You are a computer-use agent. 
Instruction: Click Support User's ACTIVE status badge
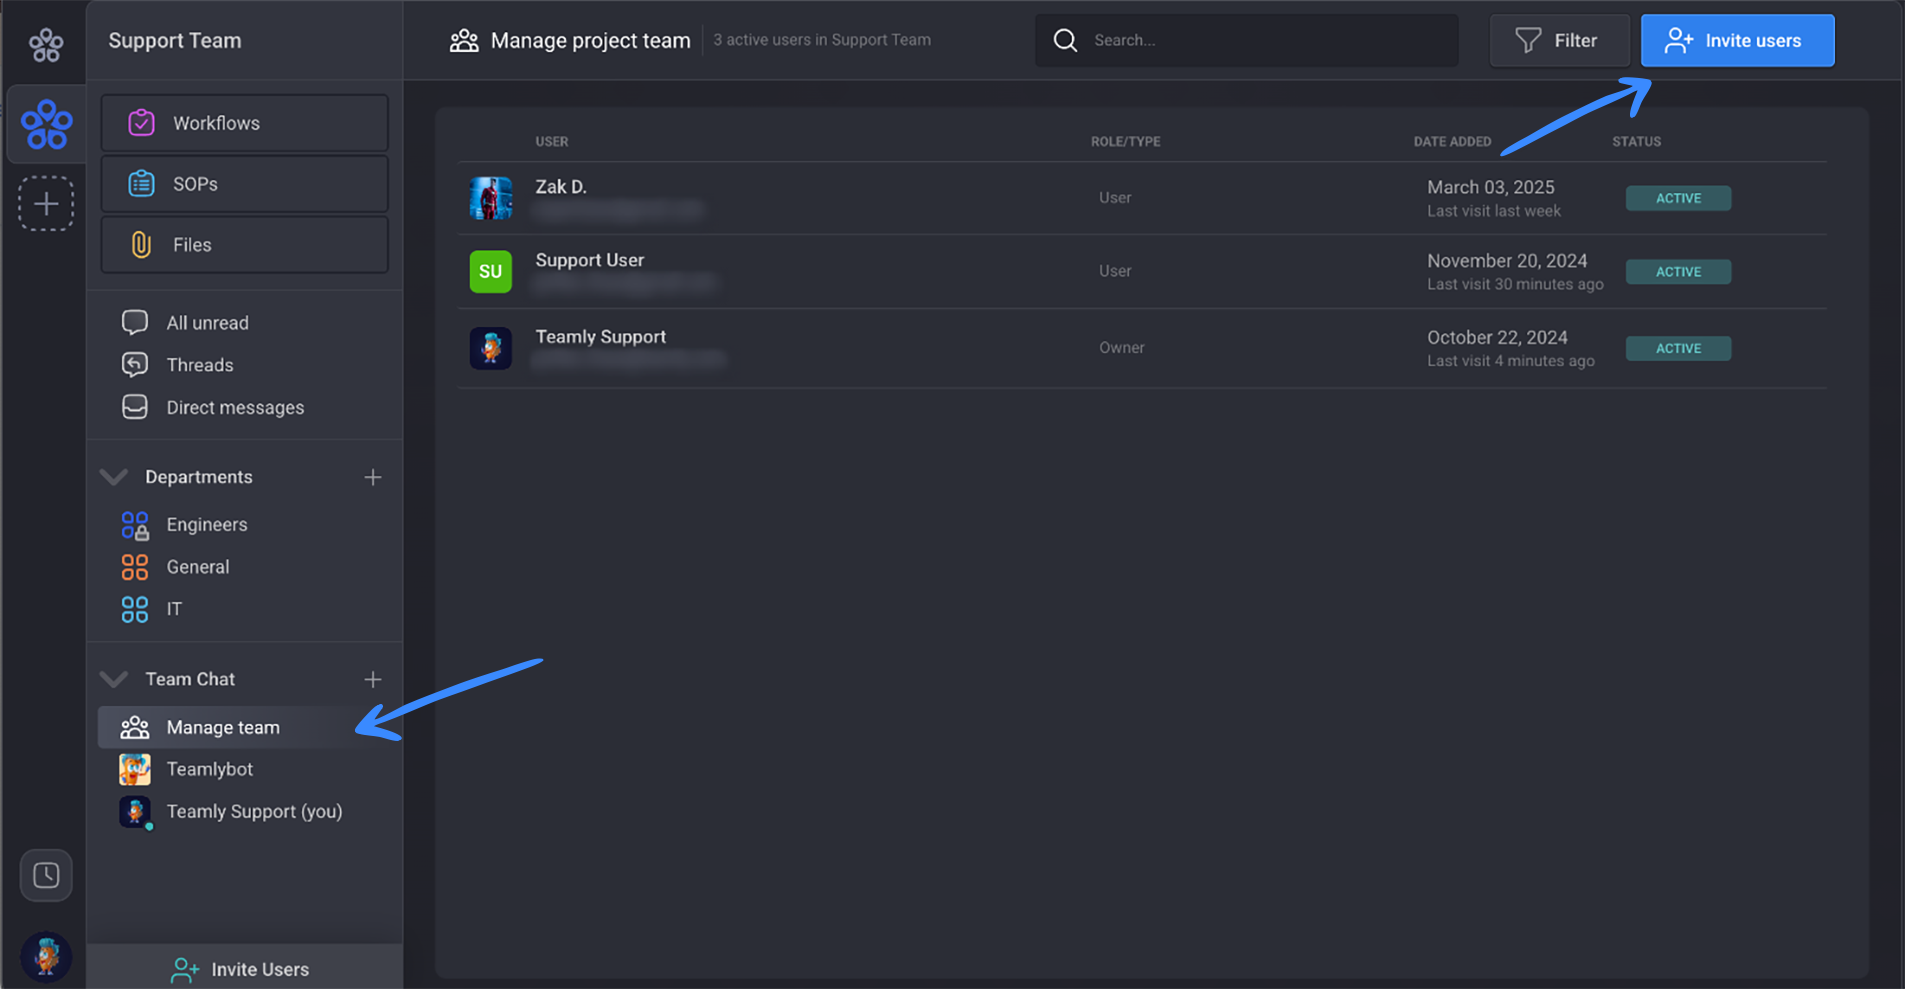1678,271
